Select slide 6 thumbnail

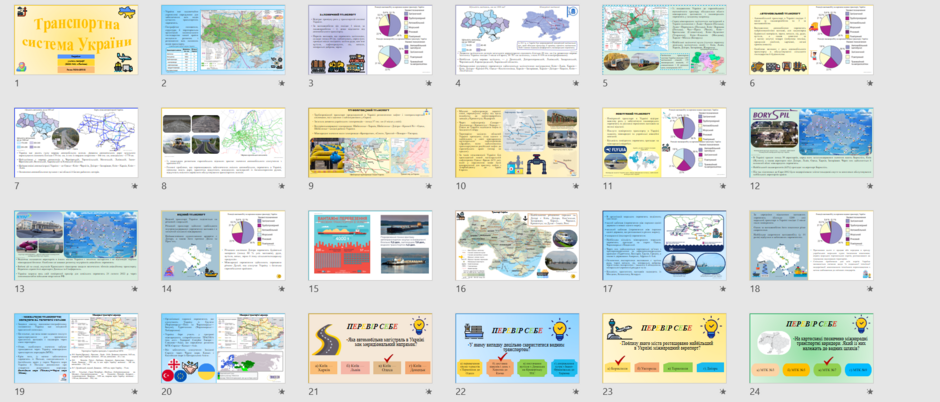tap(811, 40)
